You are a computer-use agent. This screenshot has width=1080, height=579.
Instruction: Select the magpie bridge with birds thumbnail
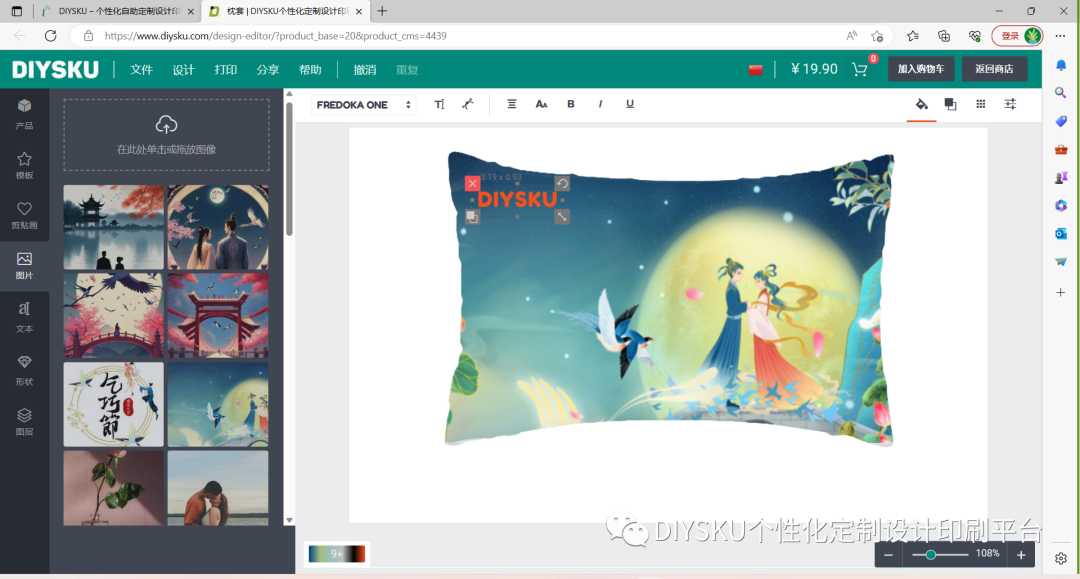pos(114,315)
